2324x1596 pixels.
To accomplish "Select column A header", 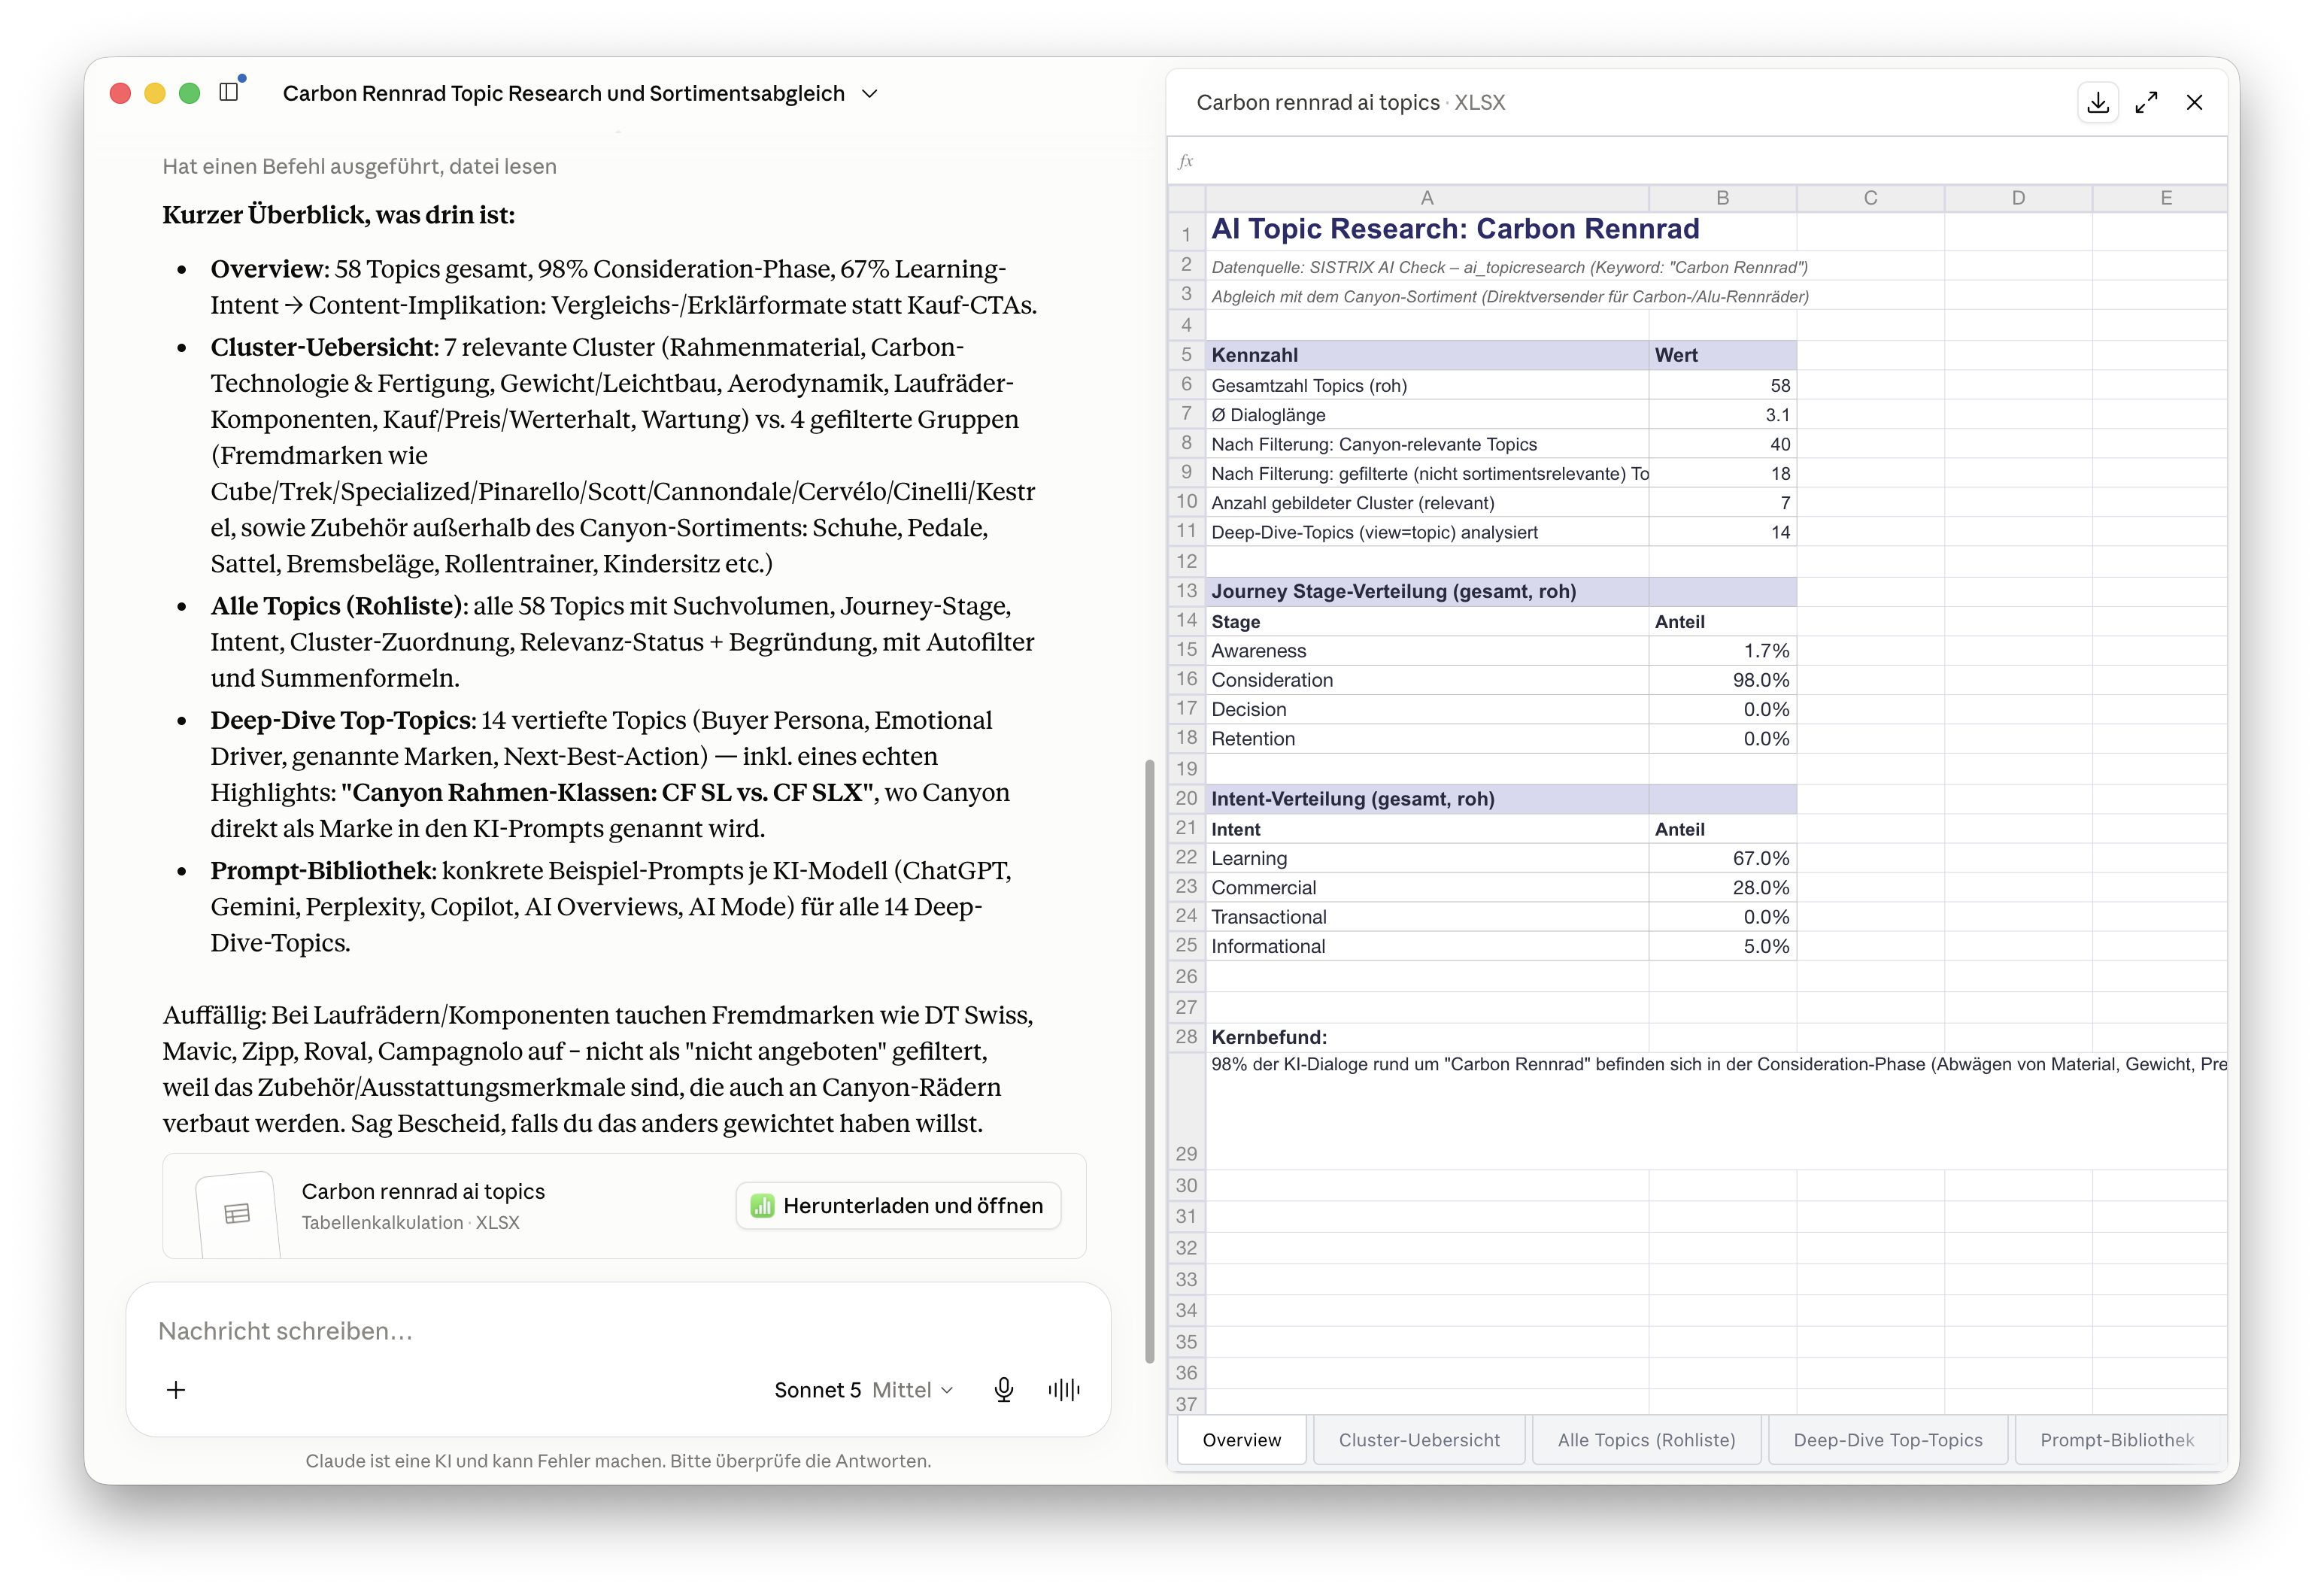I will coord(1427,198).
